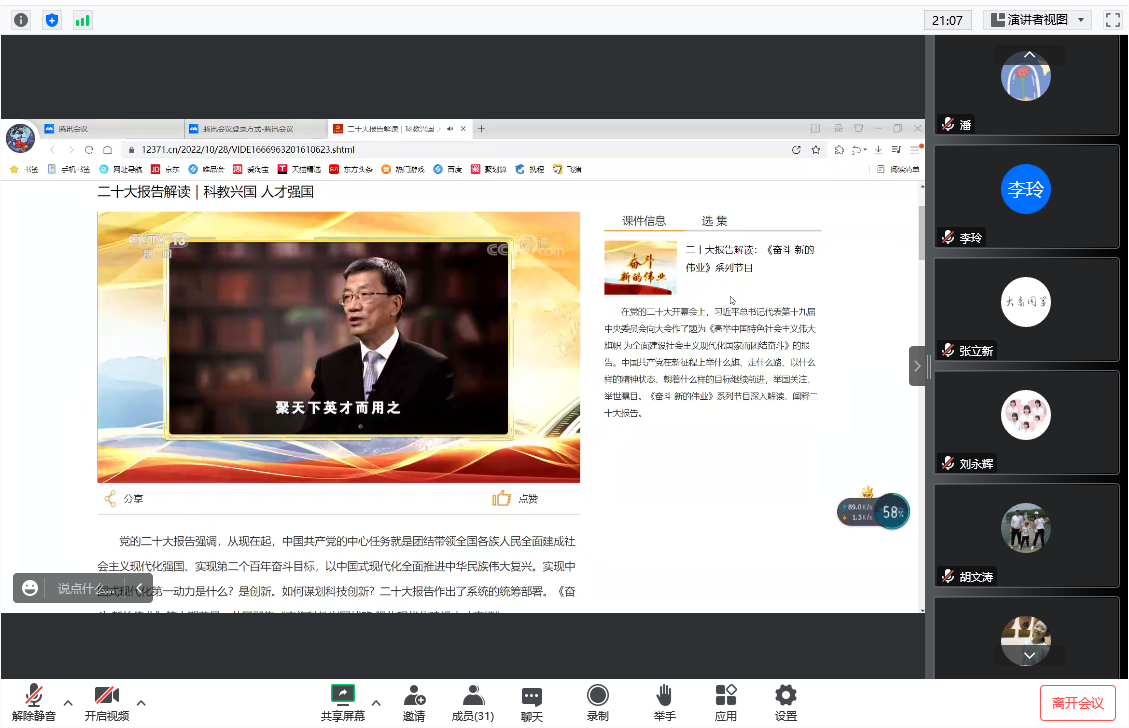The height and width of the screenshot is (728, 1129).
Task: Open the security shield icon
Action: [52, 19]
